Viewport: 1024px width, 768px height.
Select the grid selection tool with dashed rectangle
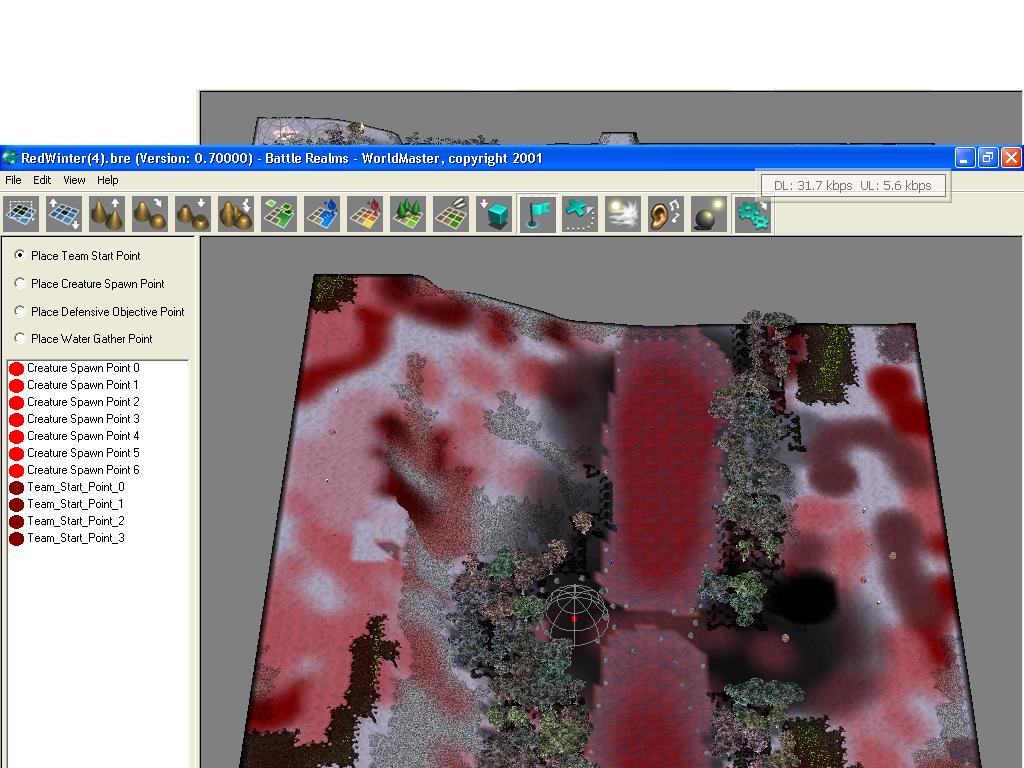(21, 214)
